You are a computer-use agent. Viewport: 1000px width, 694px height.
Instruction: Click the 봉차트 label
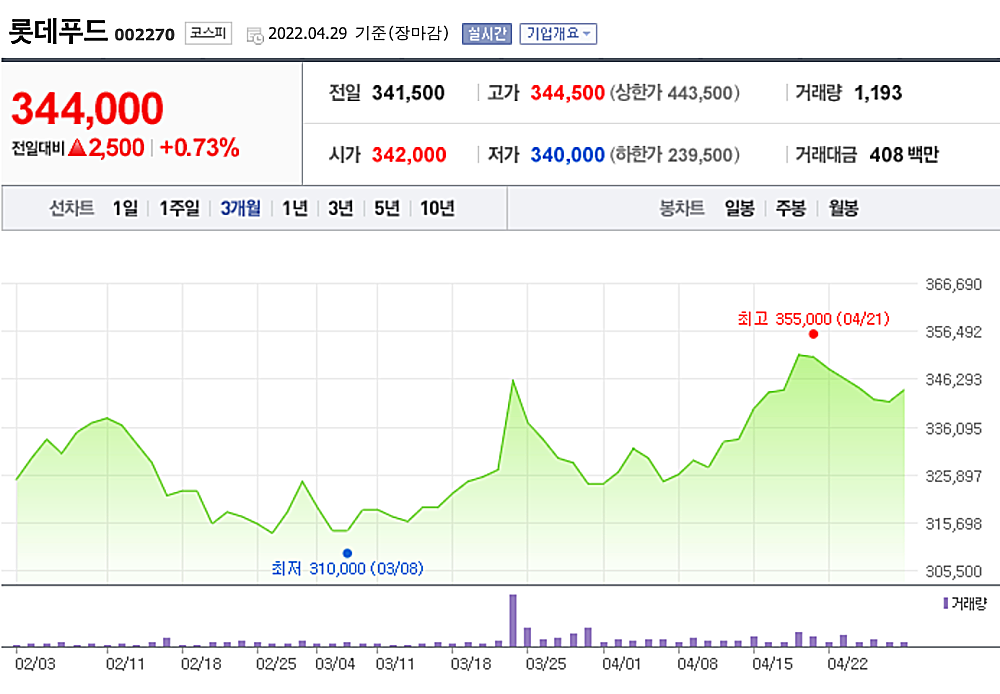click(681, 208)
